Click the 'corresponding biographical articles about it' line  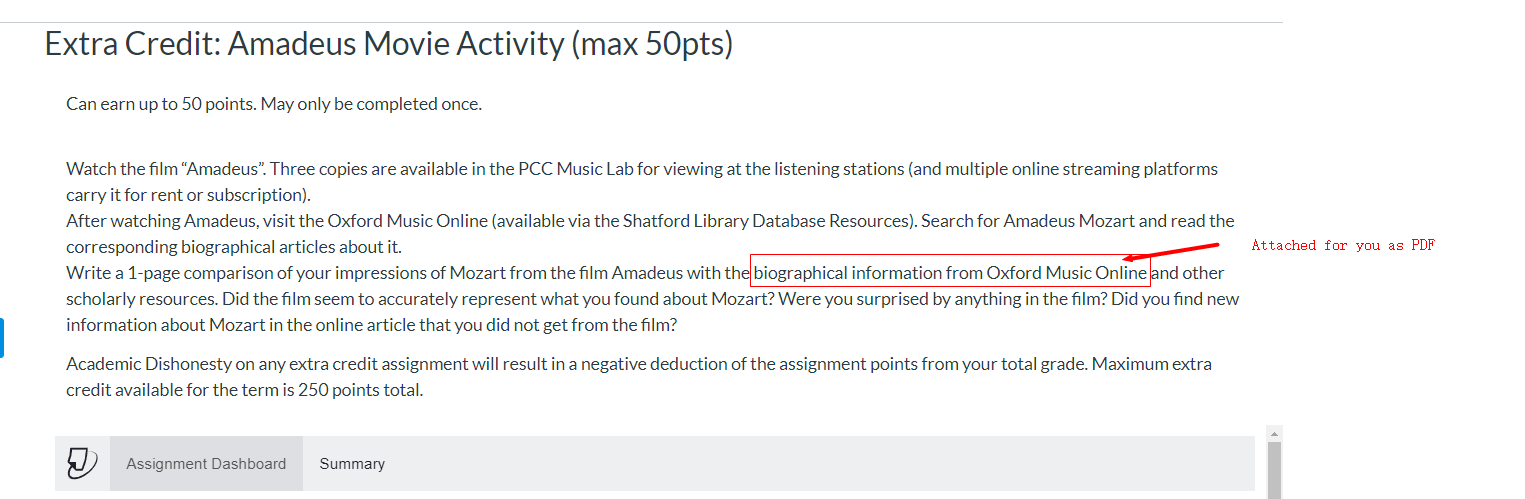click(234, 246)
